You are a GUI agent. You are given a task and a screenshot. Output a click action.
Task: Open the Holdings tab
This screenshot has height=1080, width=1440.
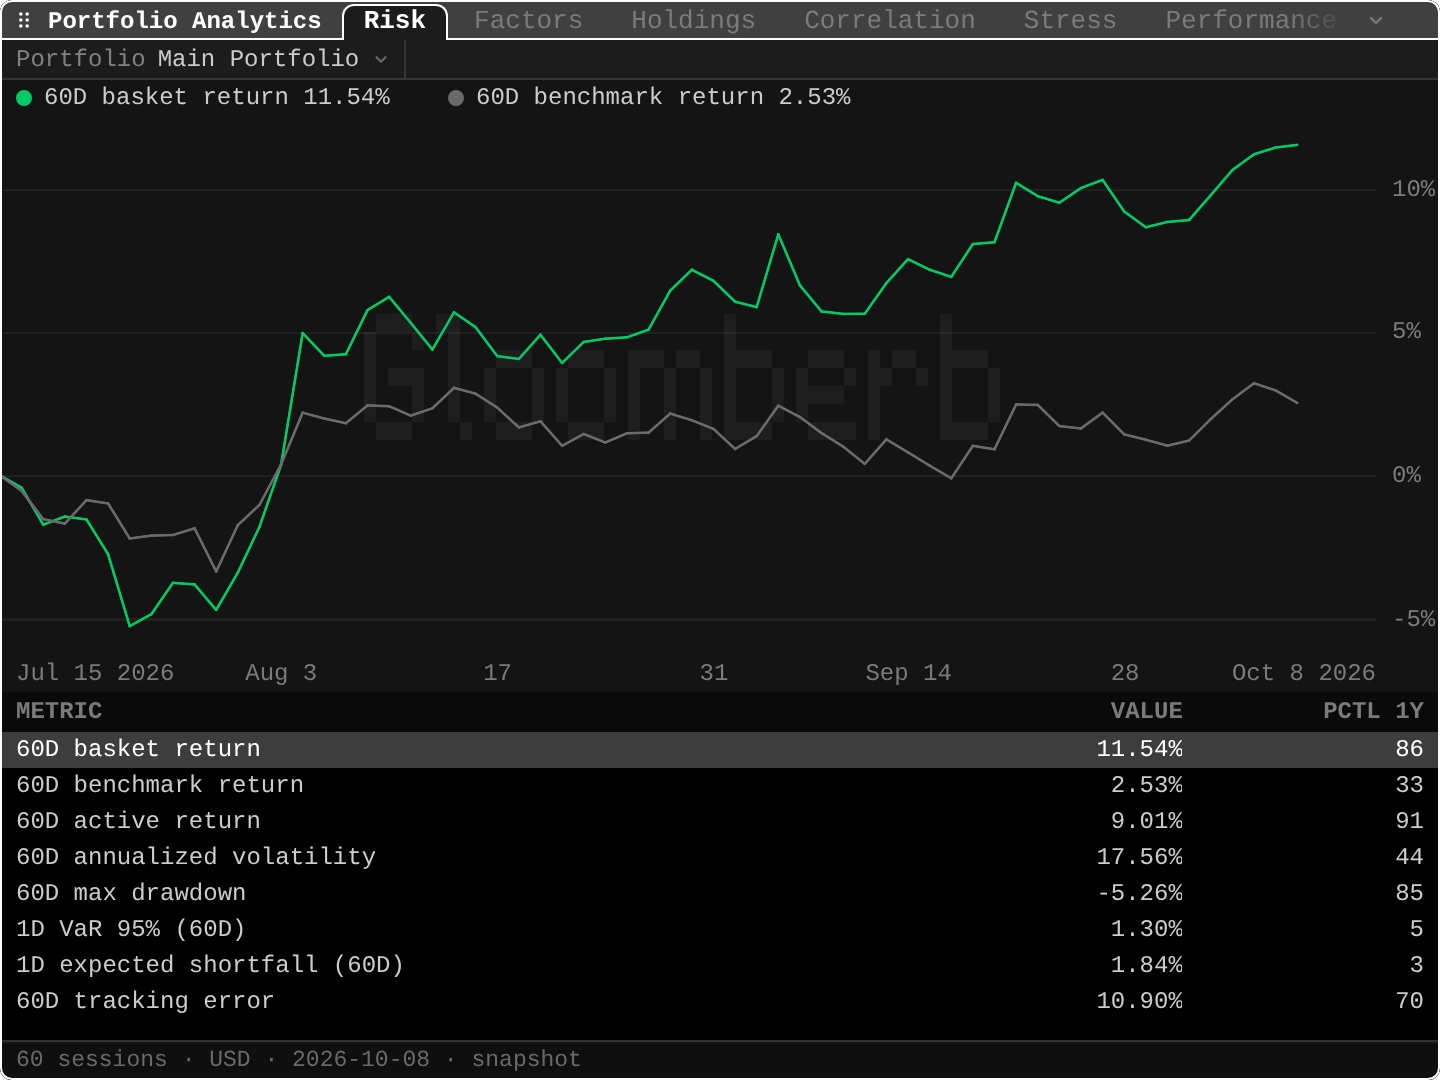point(693,20)
